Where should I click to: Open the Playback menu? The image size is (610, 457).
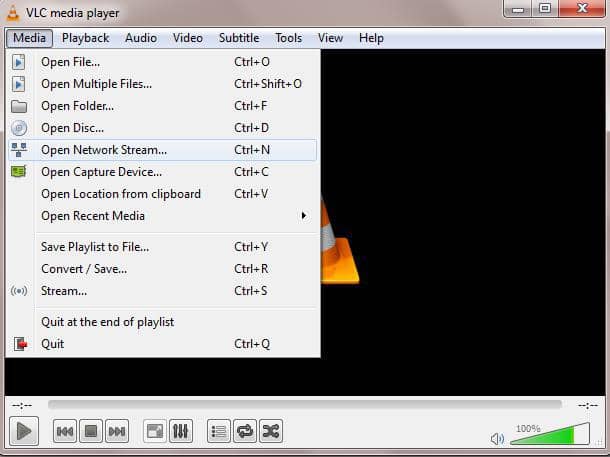[x=86, y=38]
